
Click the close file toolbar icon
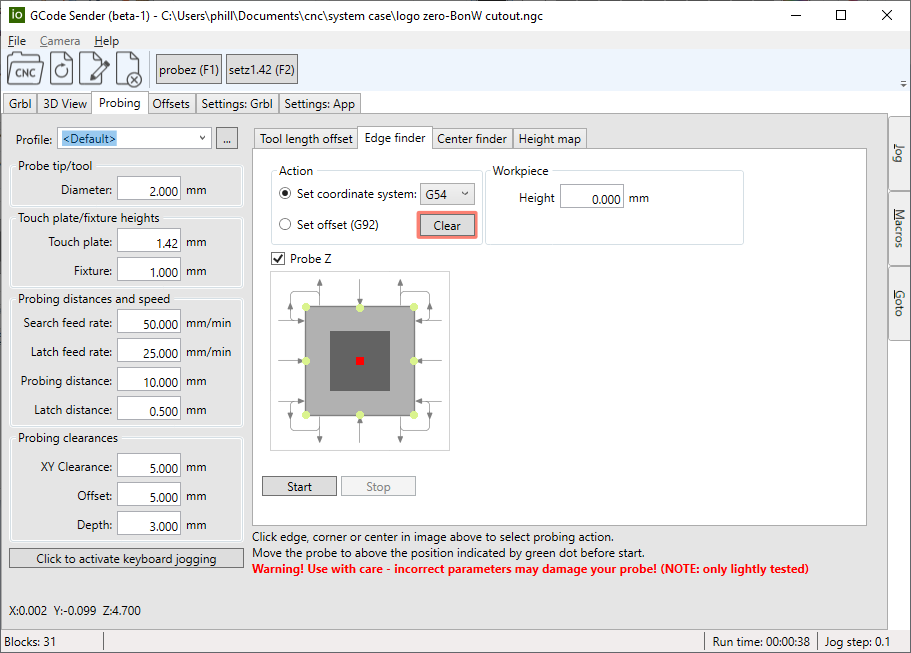click(x=129, y=70)
